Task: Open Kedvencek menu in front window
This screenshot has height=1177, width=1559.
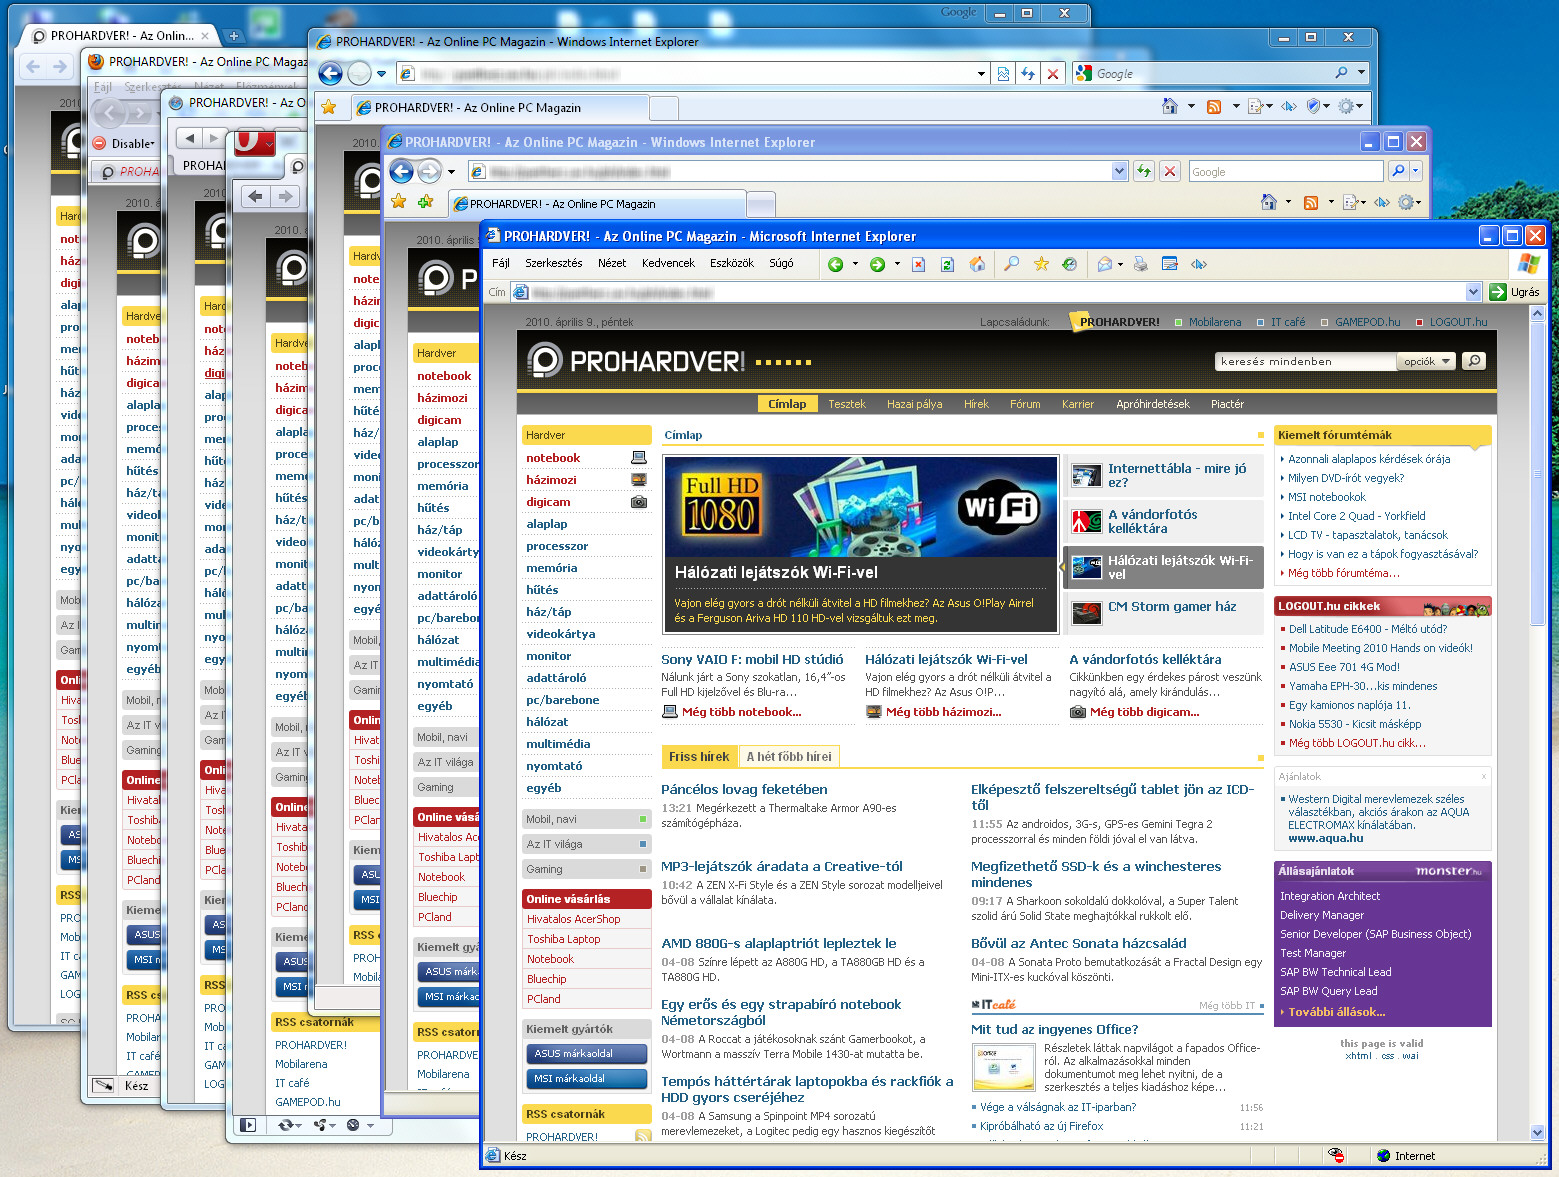Action: 668,263
